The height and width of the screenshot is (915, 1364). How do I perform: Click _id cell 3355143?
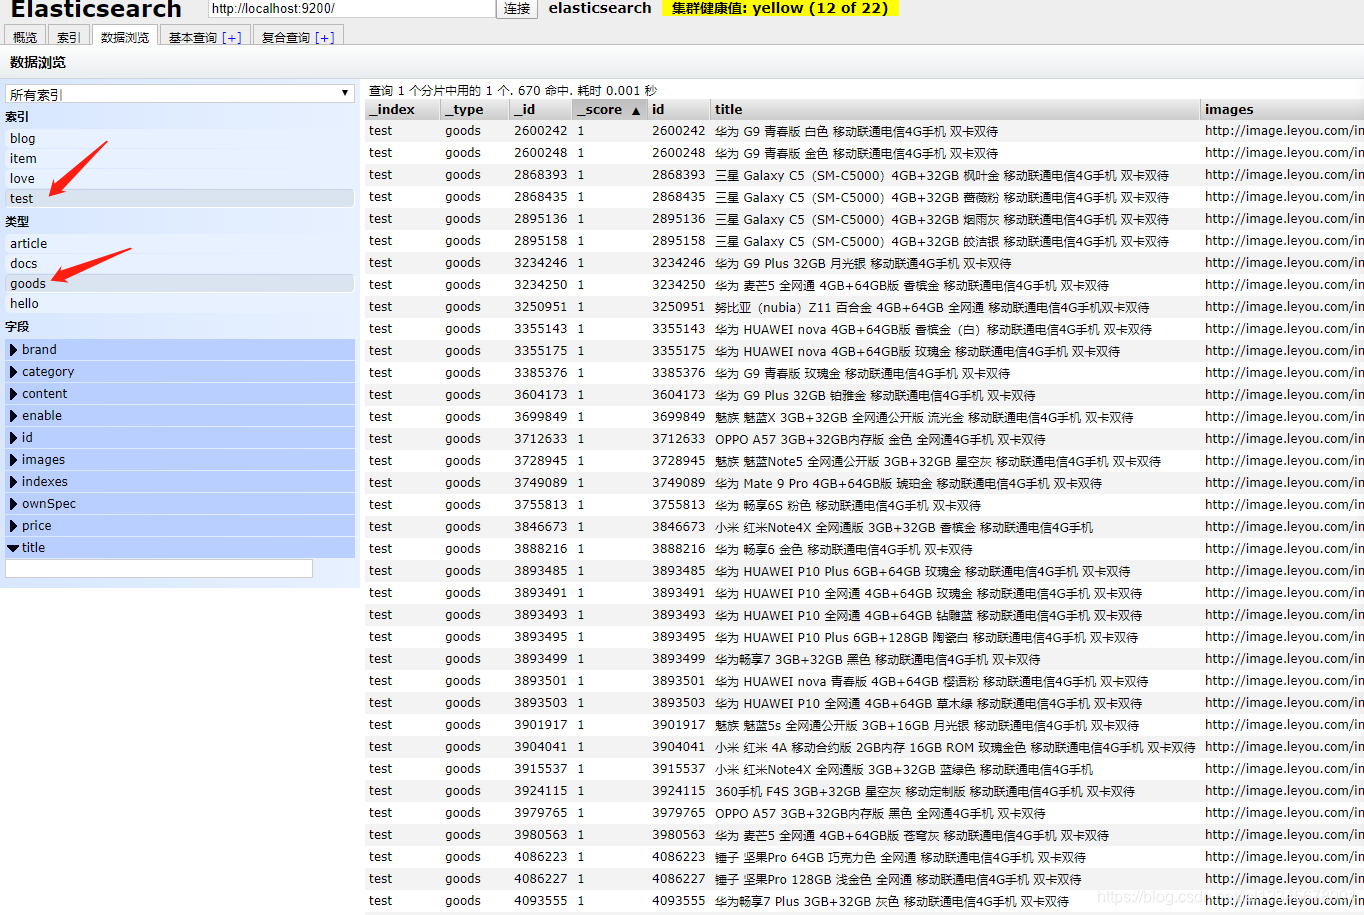541,329
